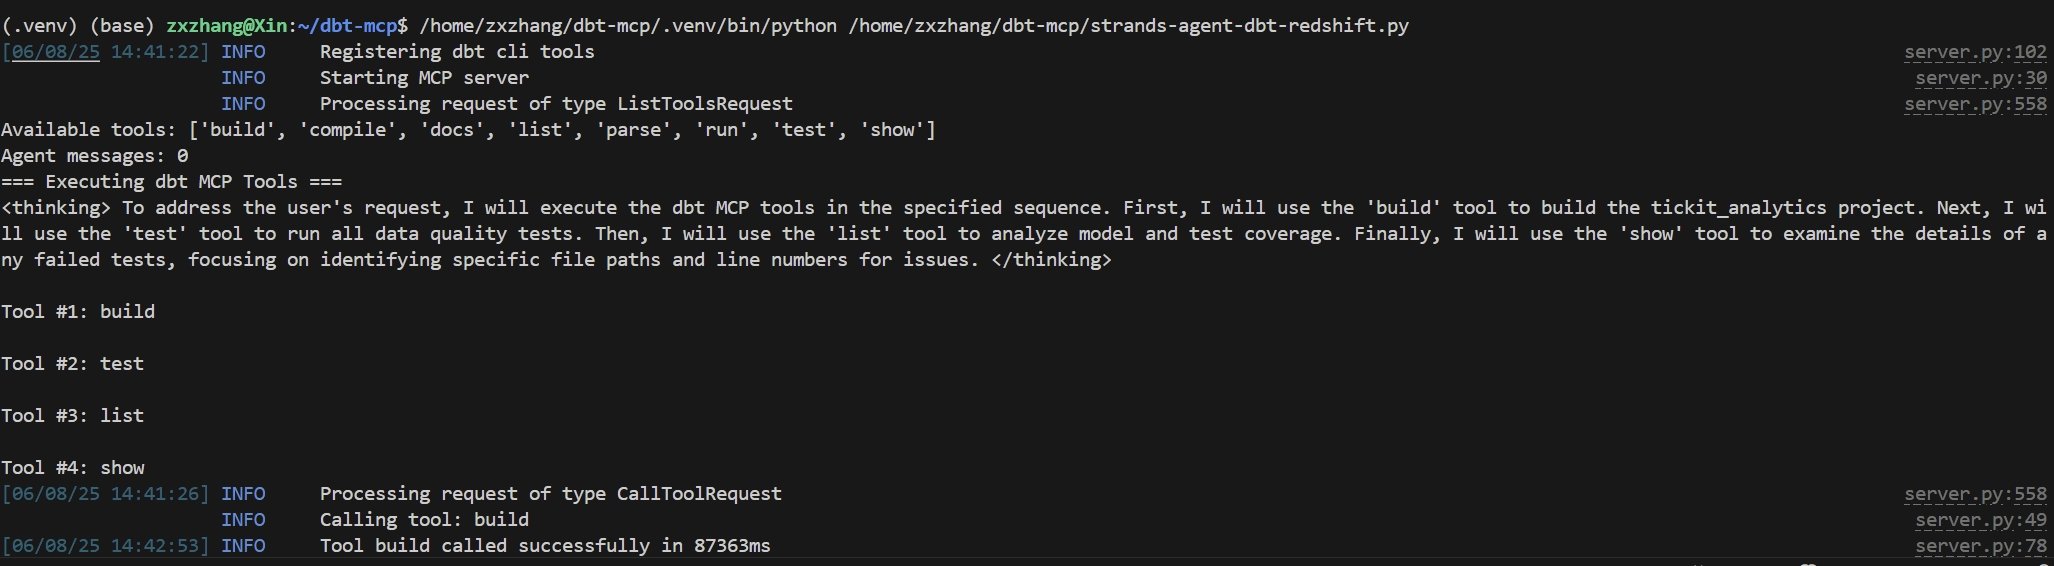Open the server.py:102 source link

1974,52
